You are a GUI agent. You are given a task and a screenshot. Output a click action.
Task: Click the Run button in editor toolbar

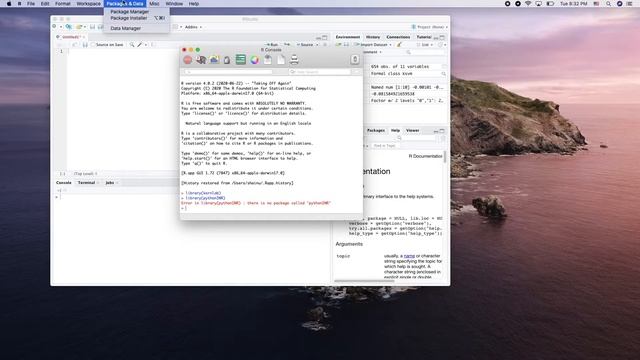point(272,44)
